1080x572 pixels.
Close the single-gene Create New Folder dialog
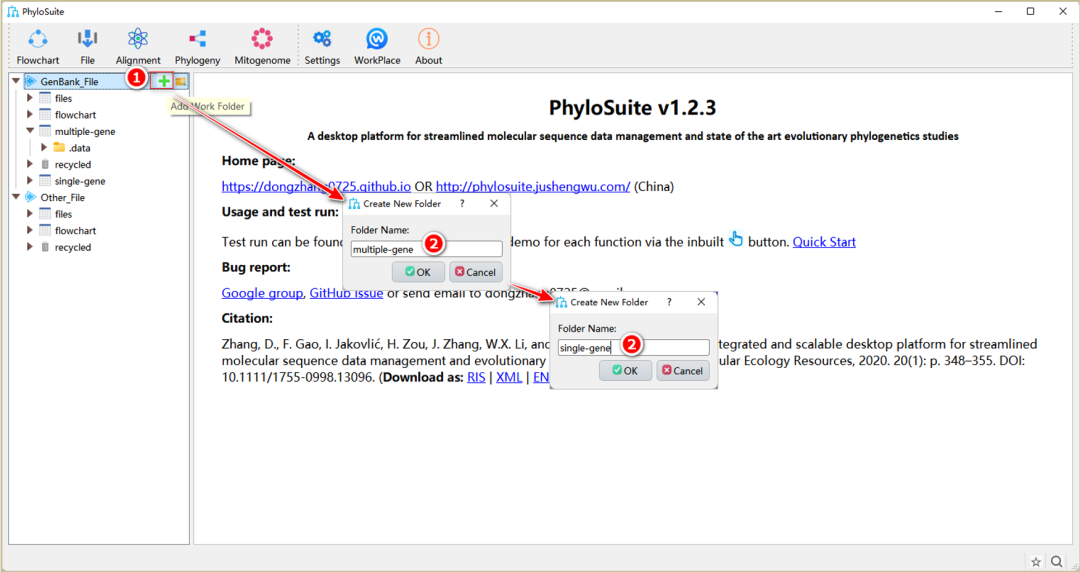coord(701,302)
